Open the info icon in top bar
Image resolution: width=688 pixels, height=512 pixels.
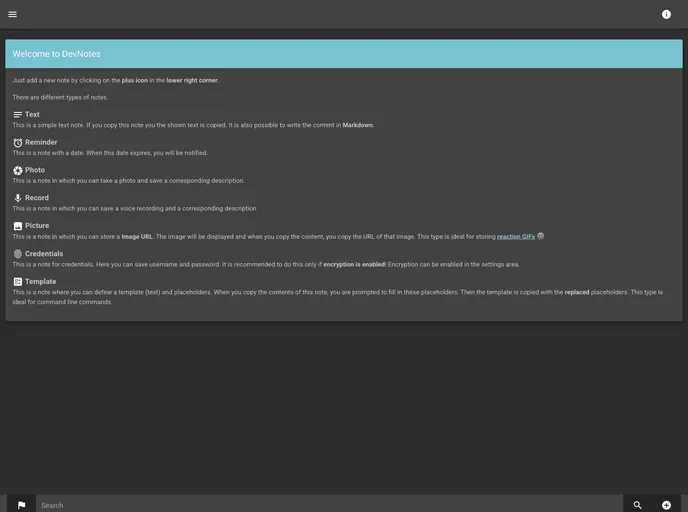coord(666,14)
